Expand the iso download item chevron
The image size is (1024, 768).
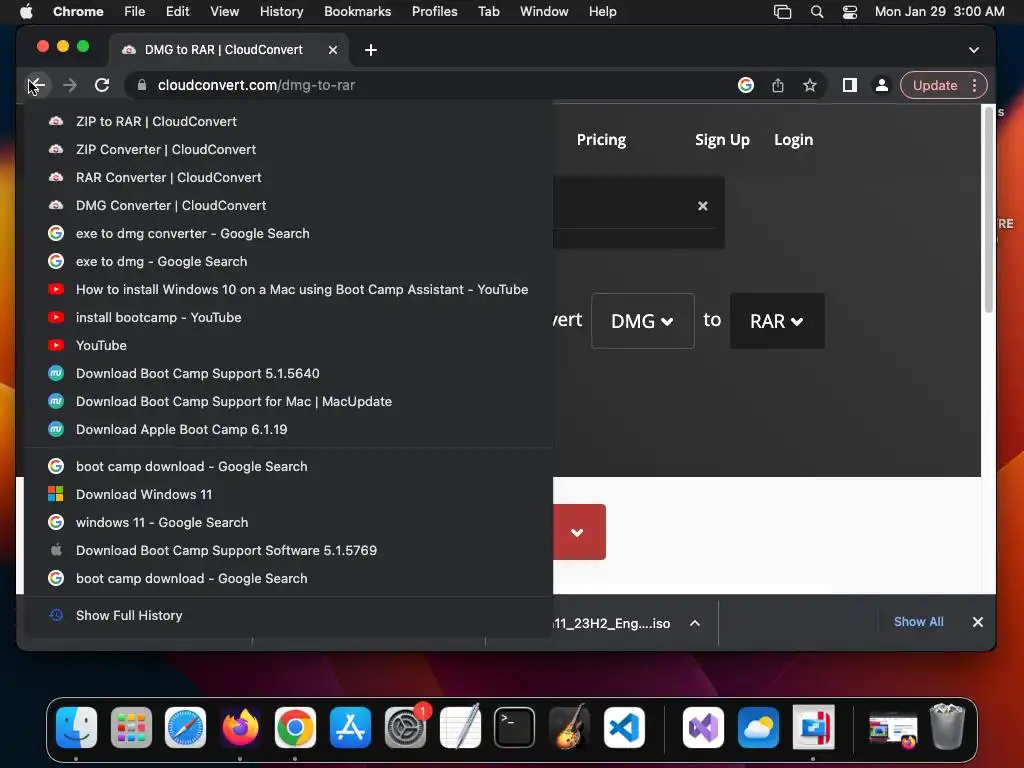(695, 623)
